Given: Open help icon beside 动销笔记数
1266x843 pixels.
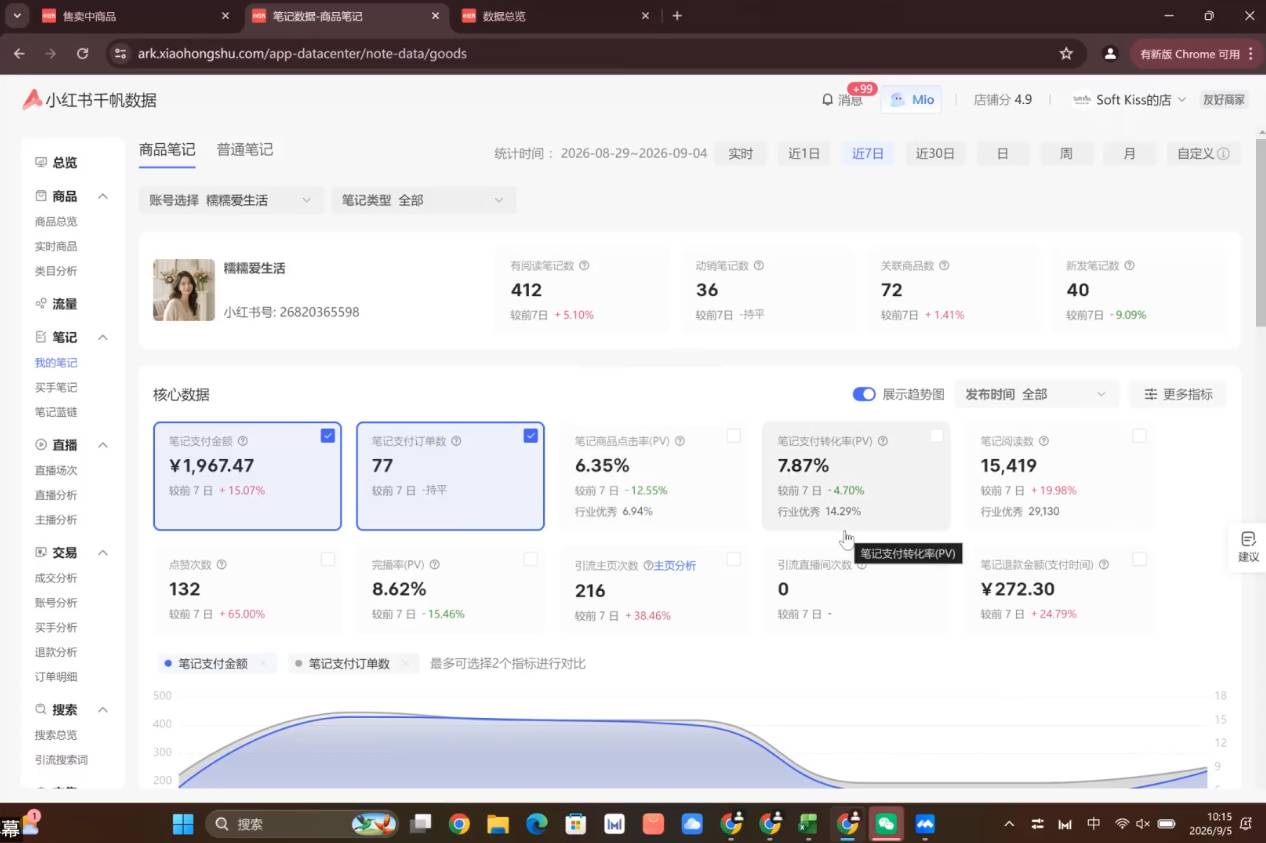Looking at the screenshot, I should pyautogui.click(x=759, y=266).
